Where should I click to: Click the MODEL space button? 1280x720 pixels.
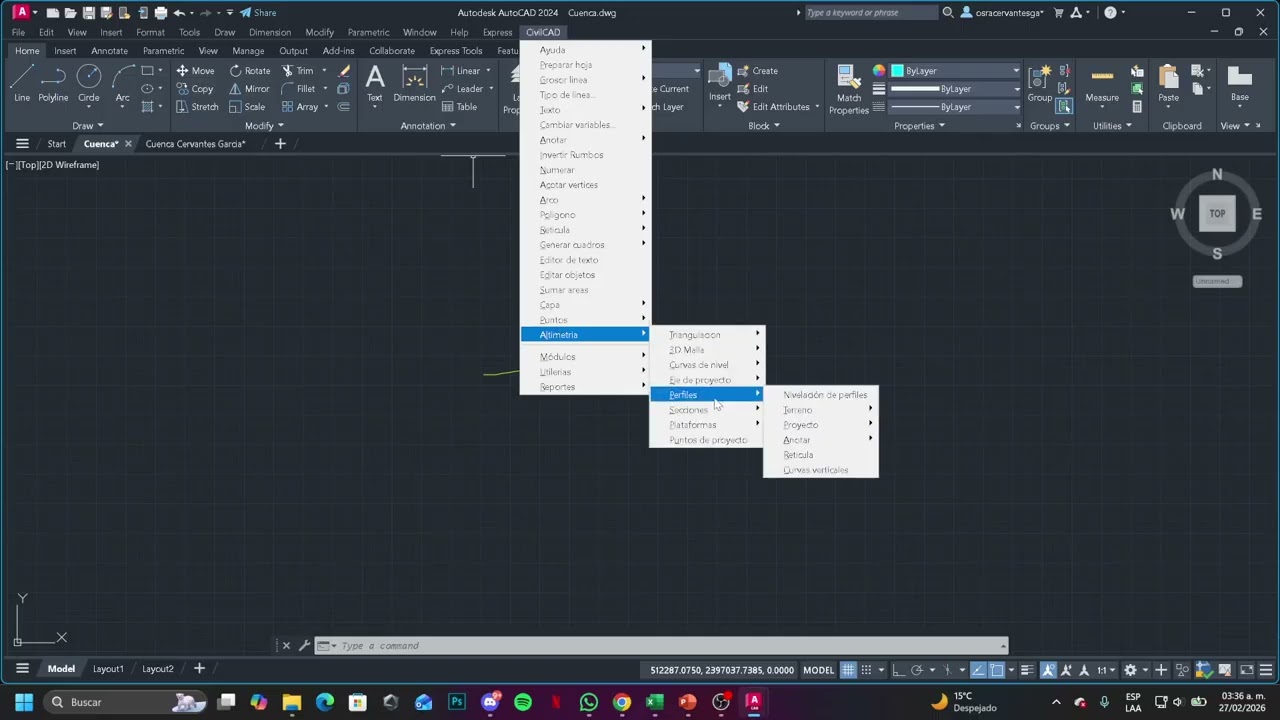[x=818, y=670]
